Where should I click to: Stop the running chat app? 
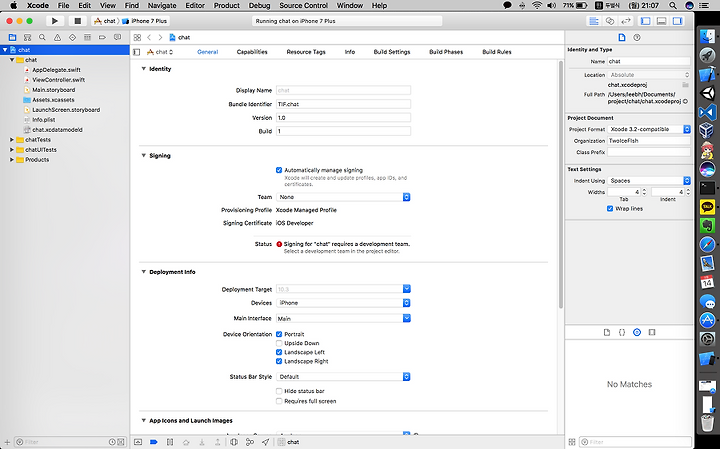coord(77,21)
